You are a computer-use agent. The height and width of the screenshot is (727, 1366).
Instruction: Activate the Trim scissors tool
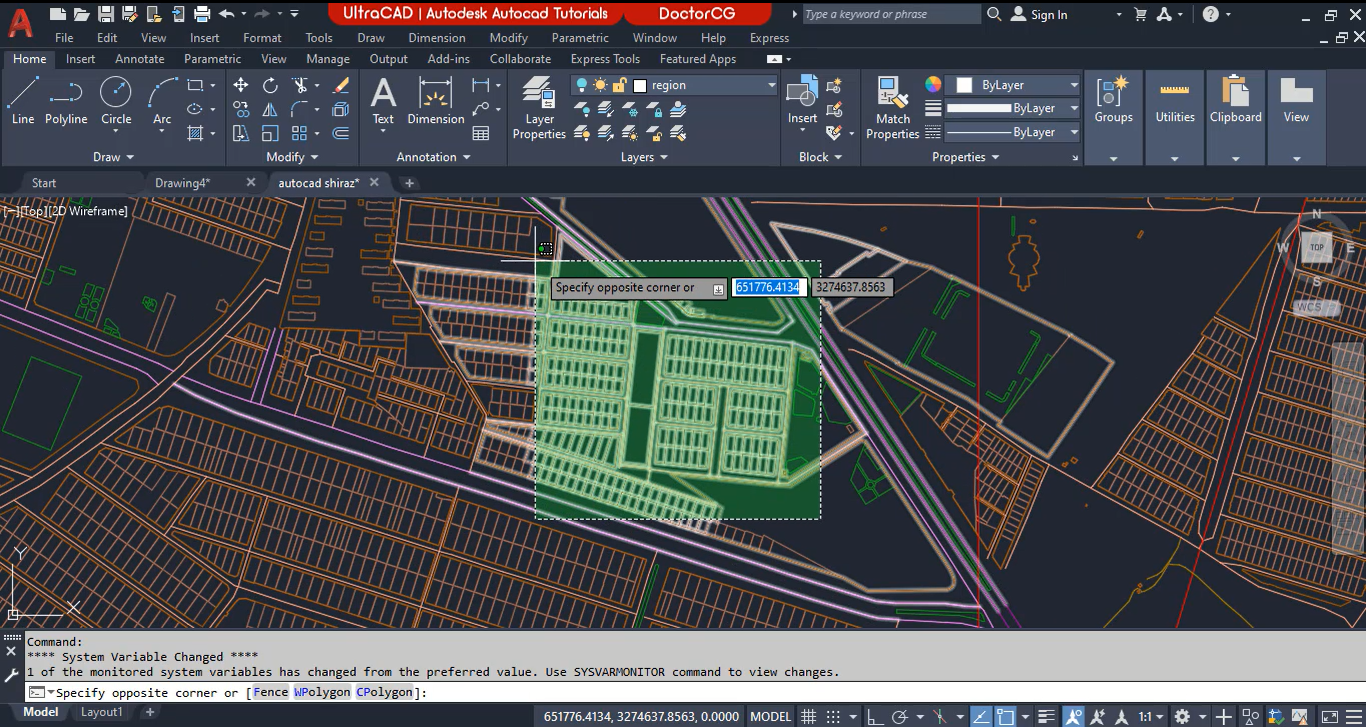(x=299, y=85)
